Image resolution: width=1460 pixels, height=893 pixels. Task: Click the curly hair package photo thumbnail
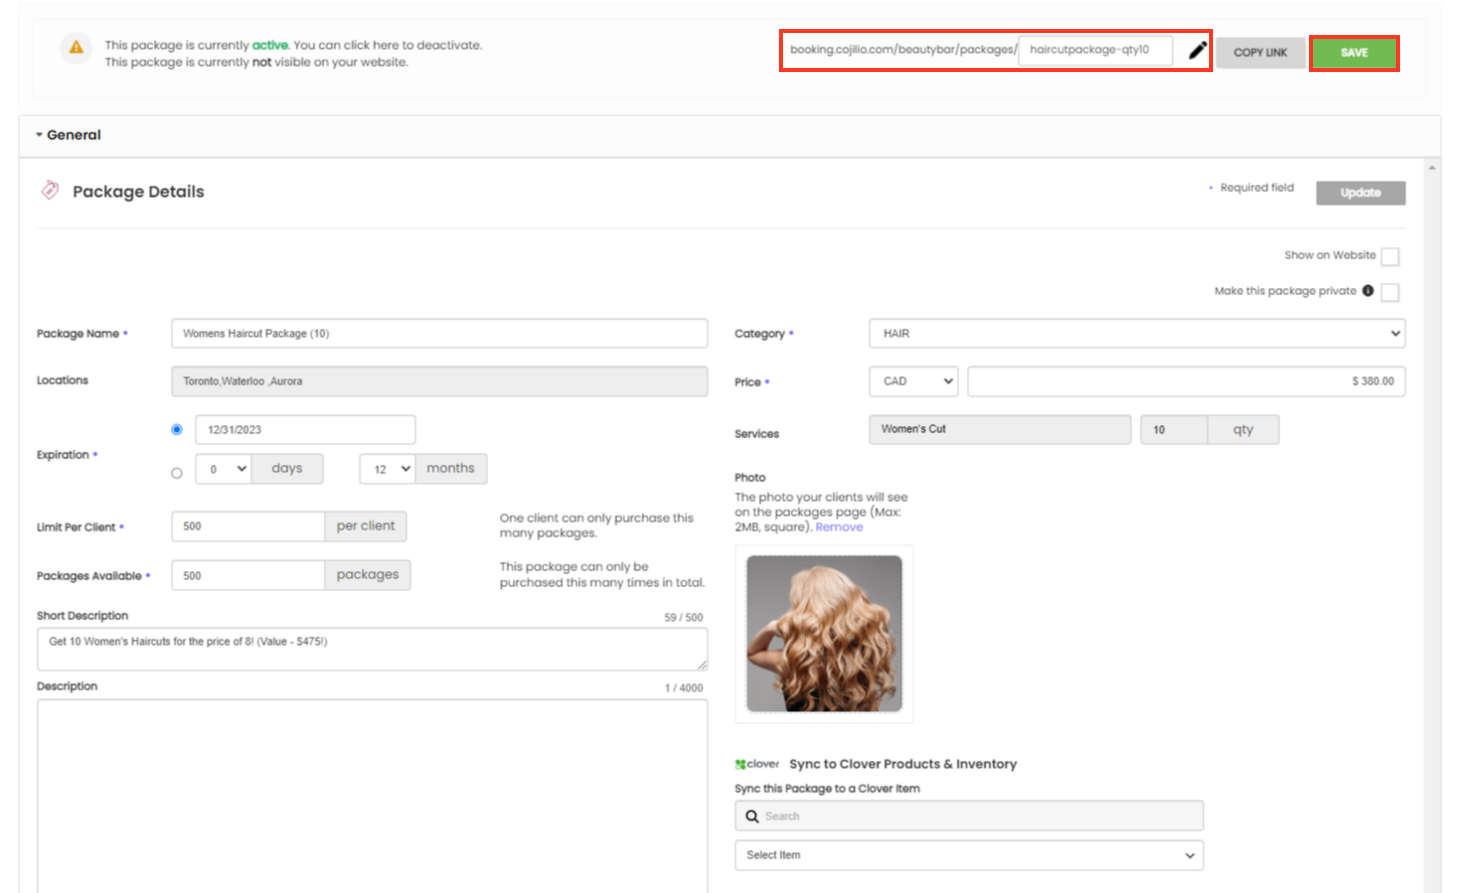824,634
